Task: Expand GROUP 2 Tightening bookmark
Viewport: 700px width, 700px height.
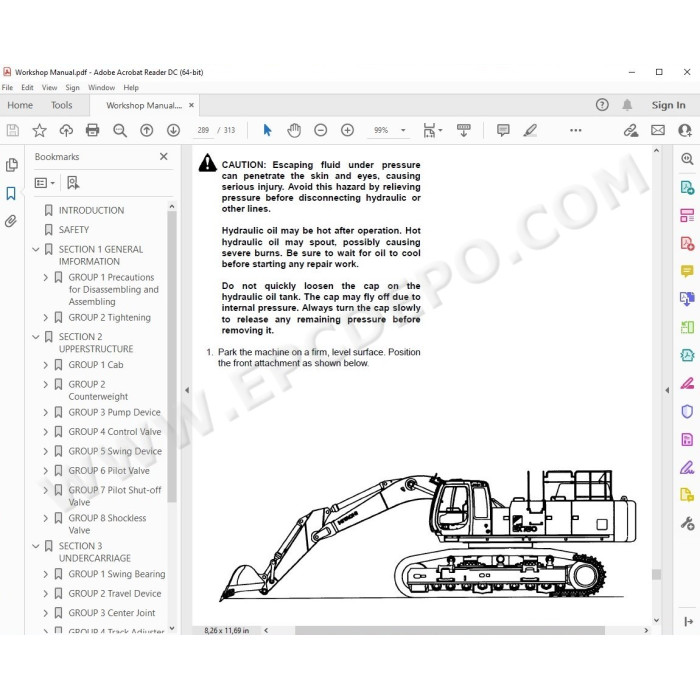Action: (46, 317)
